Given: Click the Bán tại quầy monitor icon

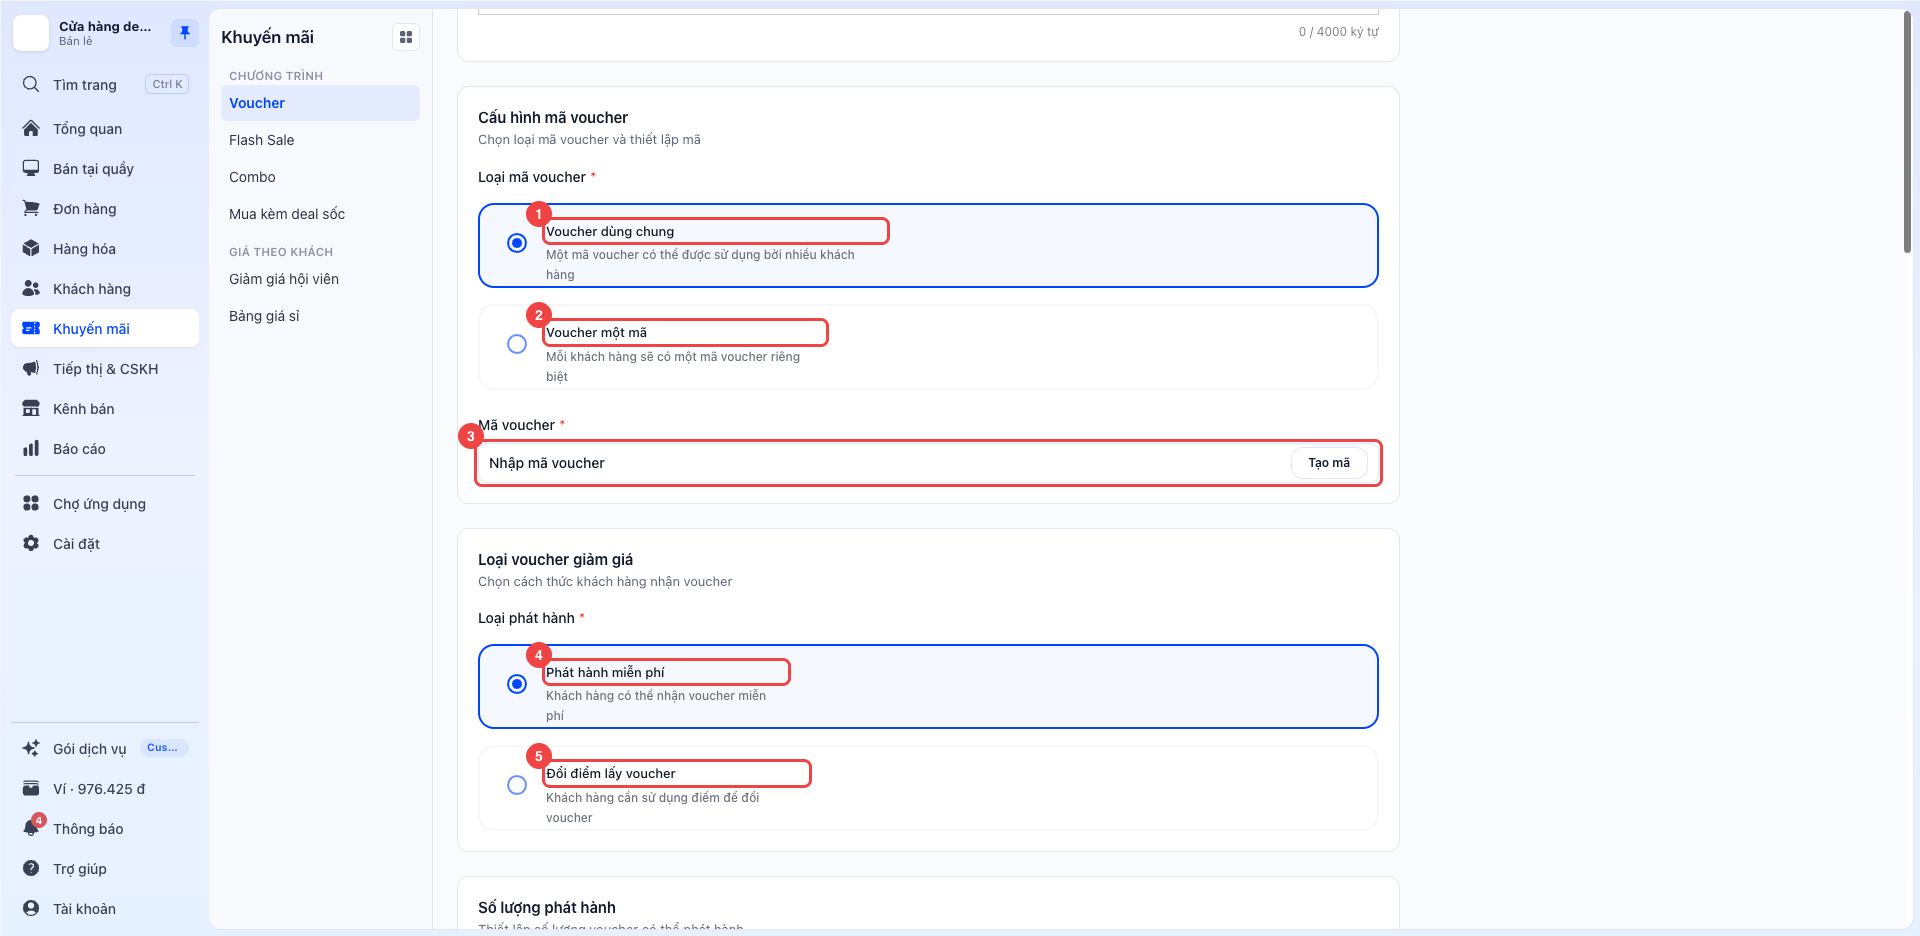Looking at the screenshot, I should 31,169.
